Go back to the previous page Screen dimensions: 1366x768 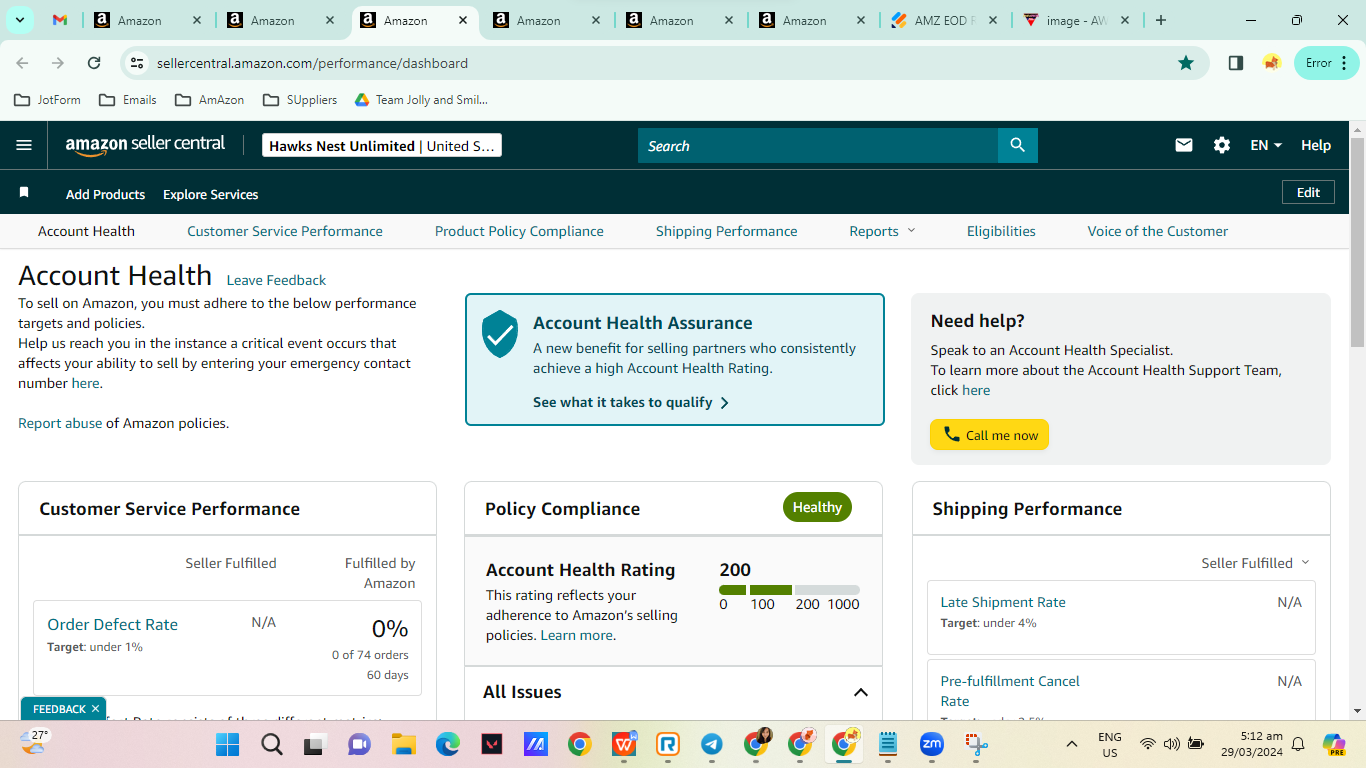22,63
